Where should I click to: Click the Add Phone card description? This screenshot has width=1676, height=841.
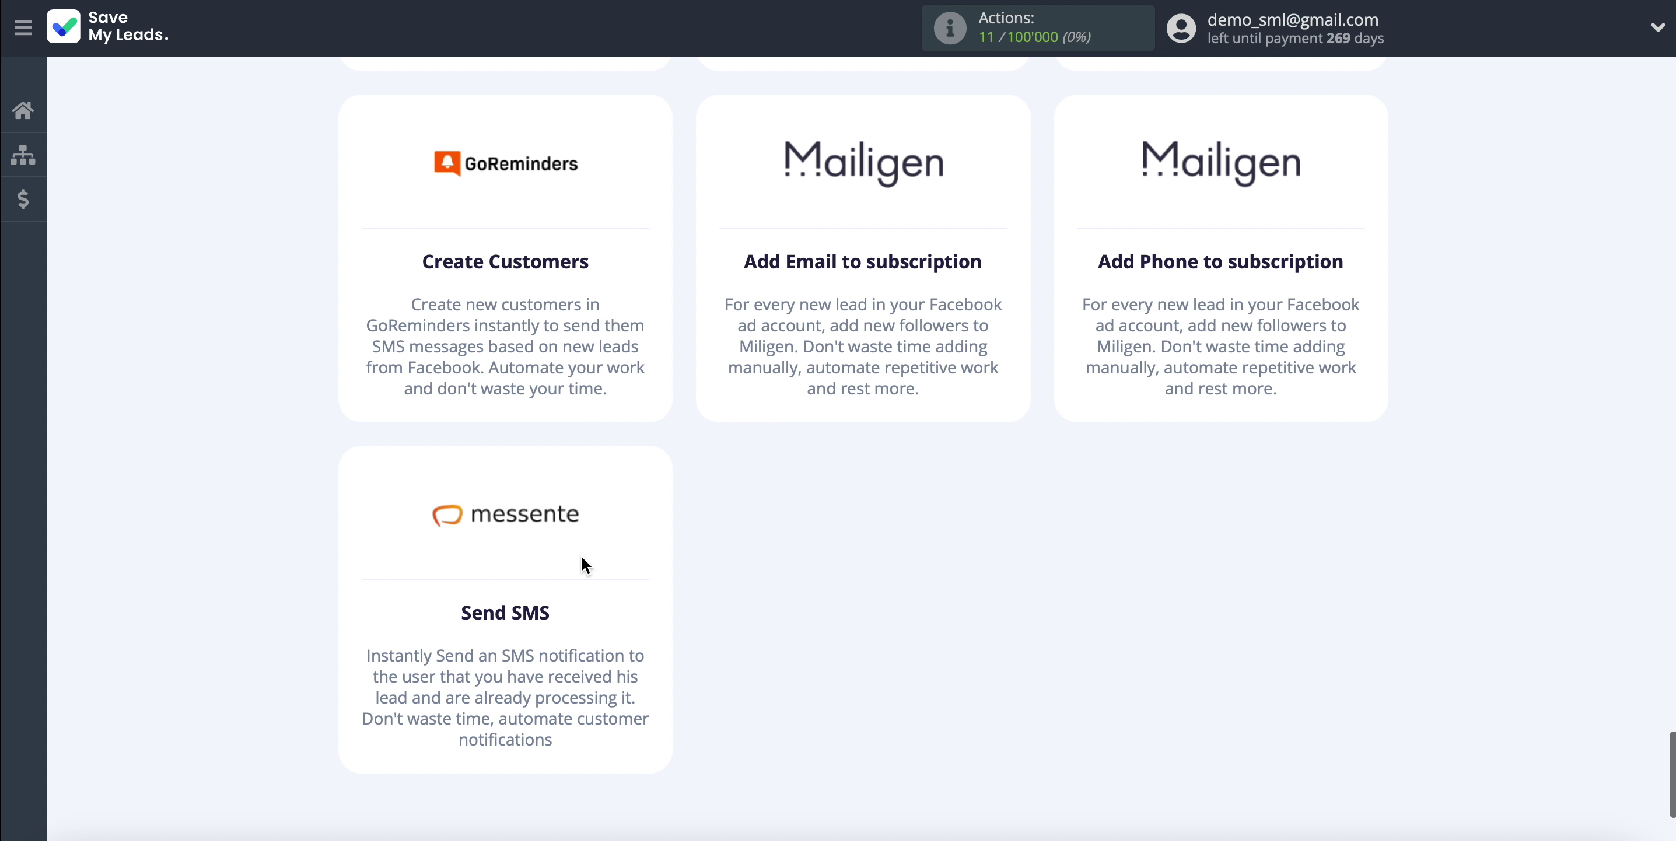pyautogui.click(x=1221, y=346)
